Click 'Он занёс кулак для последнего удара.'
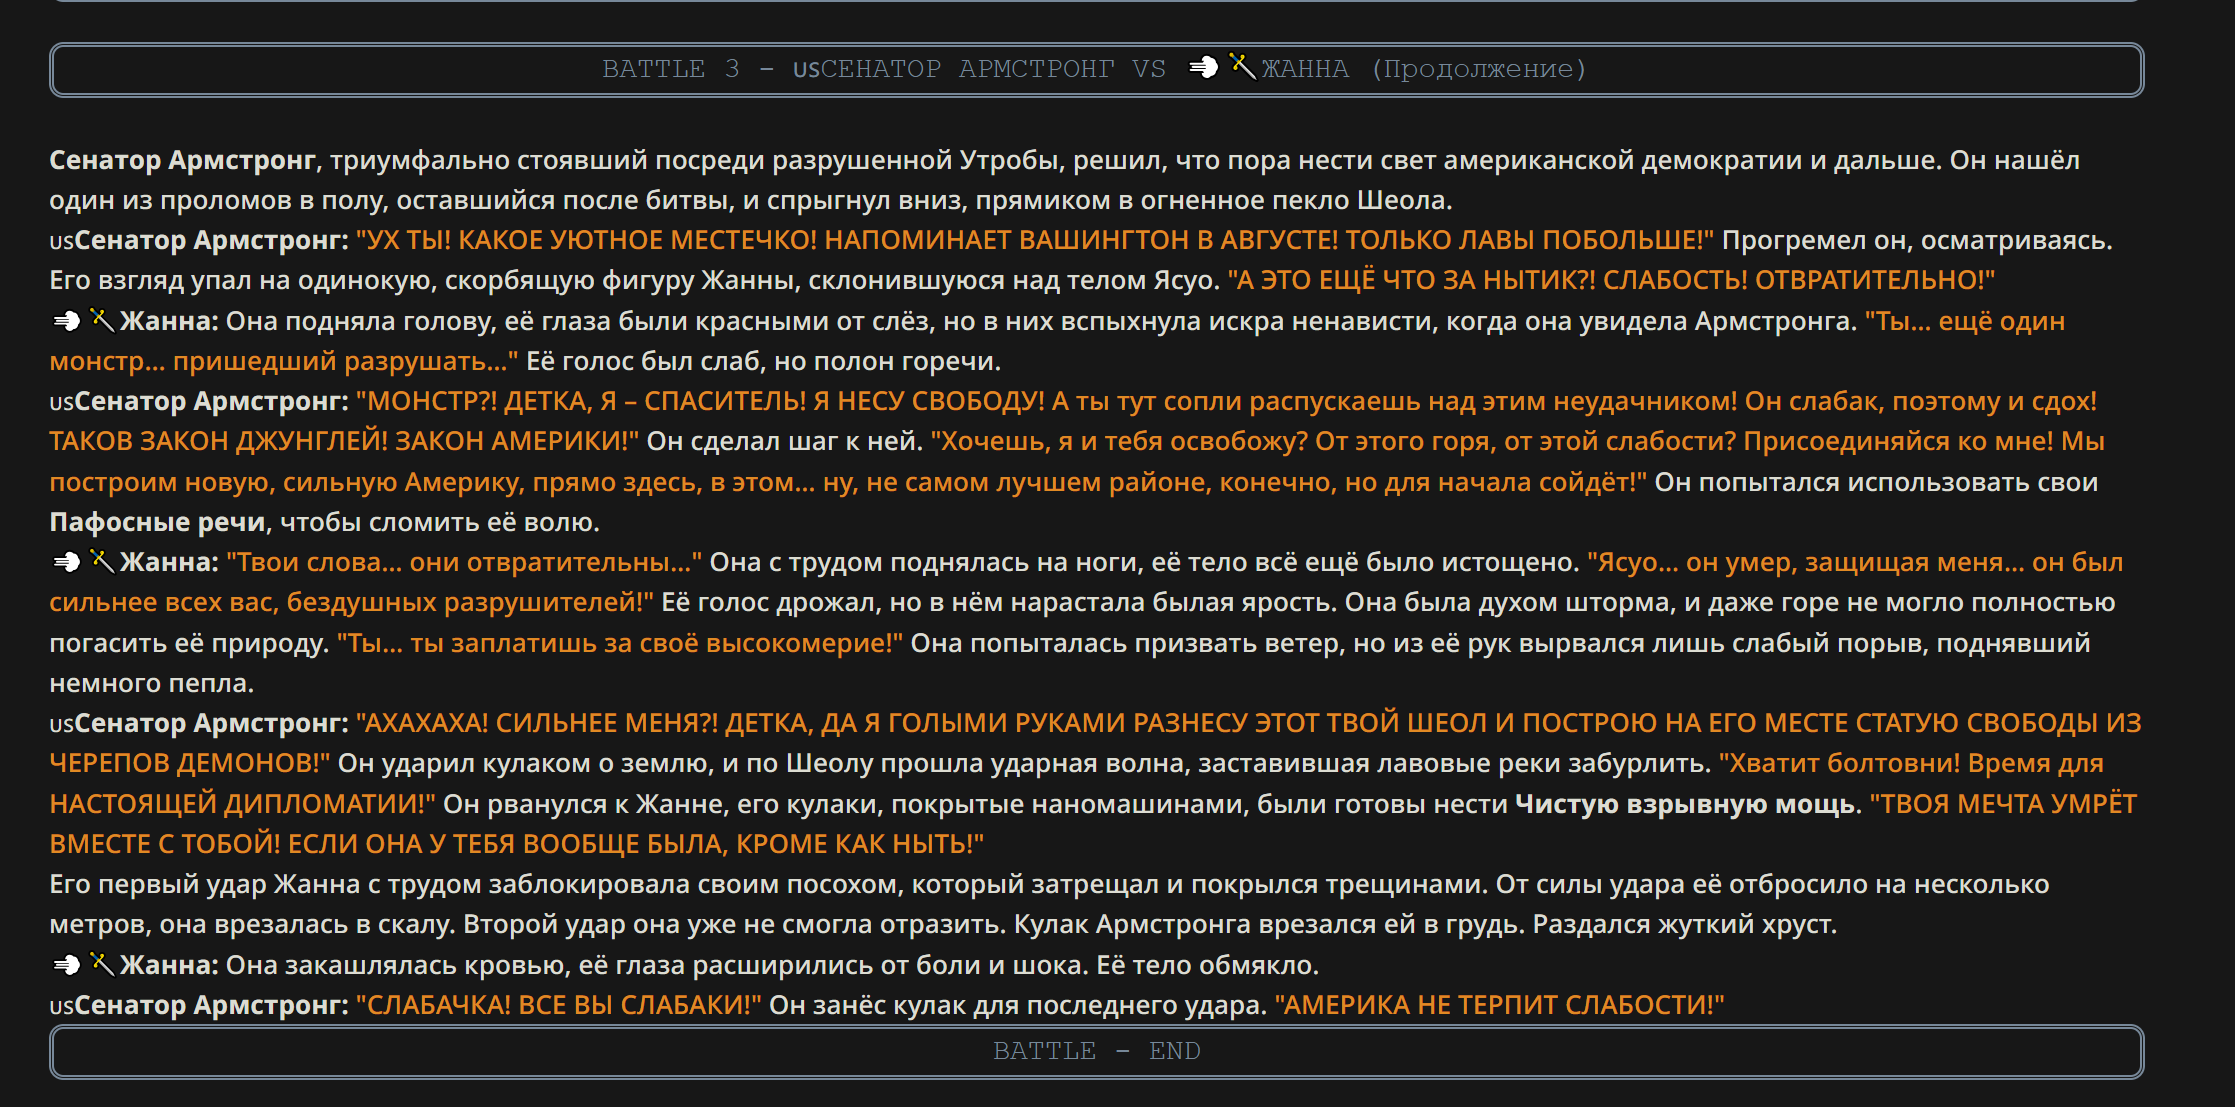The image size is (2235, 1107). tap(1018, 1005)
